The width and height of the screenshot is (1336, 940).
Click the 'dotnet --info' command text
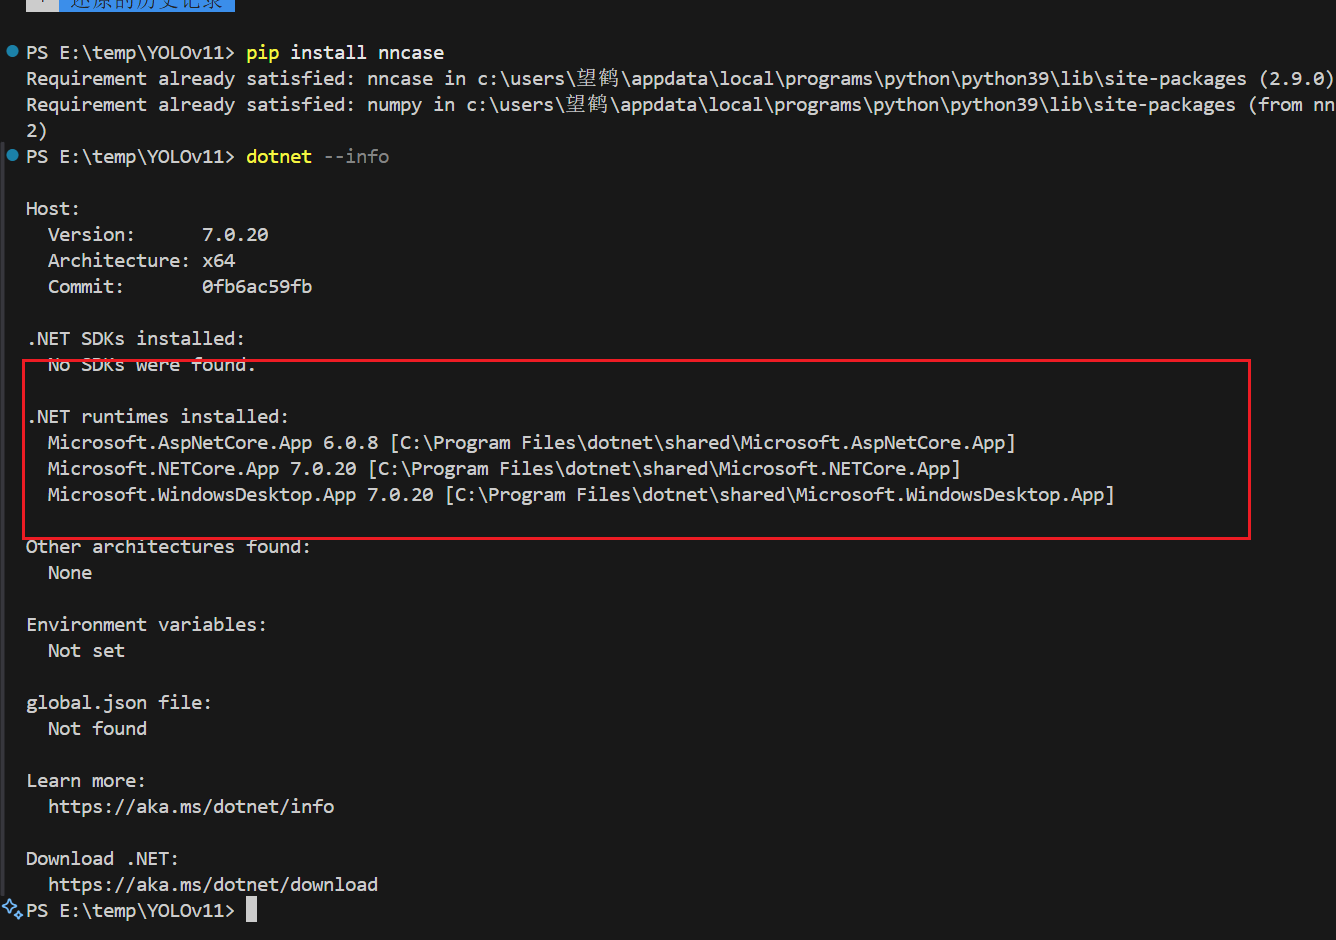[317, 156]
